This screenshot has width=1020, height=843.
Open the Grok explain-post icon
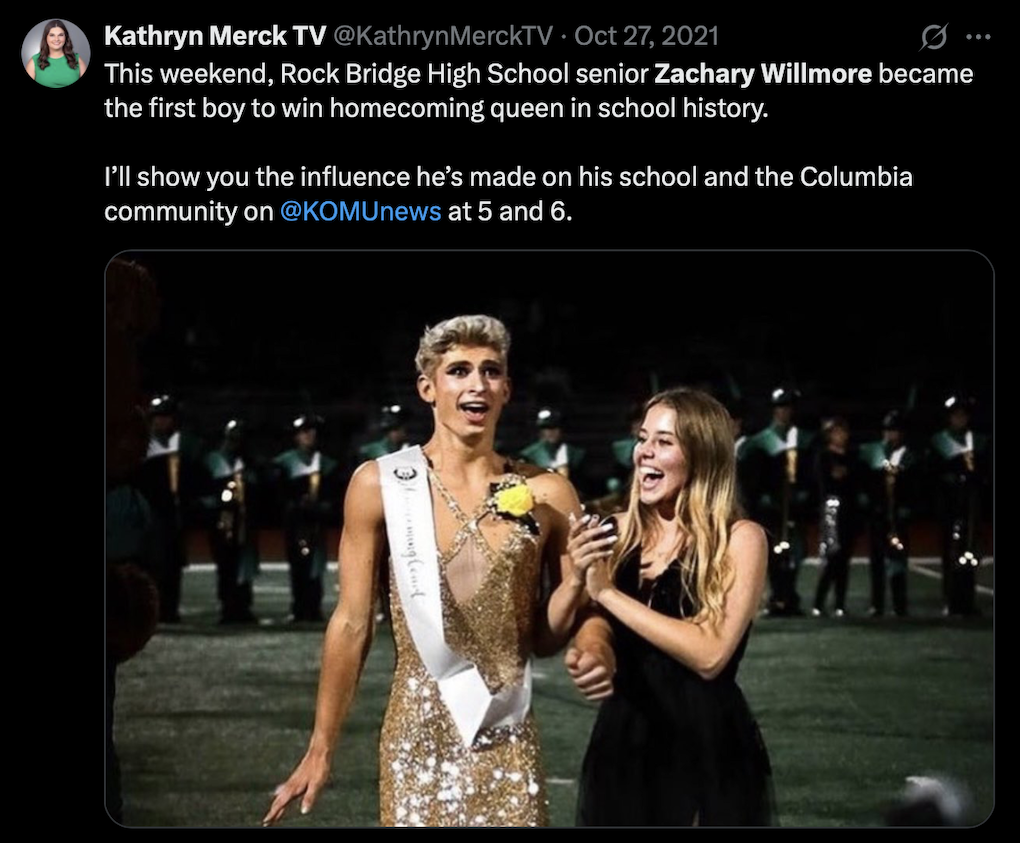coord(932,38)
